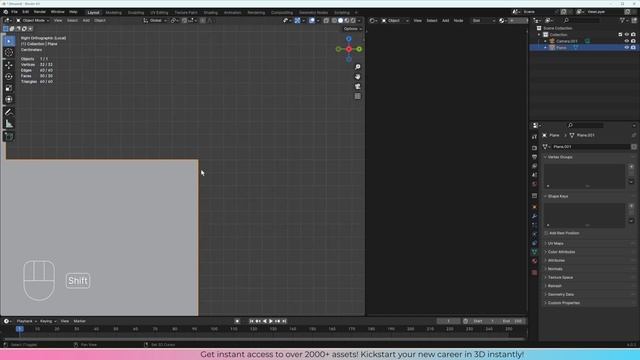Hide Plane in viewport via eye icon
640x360 pixels.
pyautogui.click(x=627, y=48)
